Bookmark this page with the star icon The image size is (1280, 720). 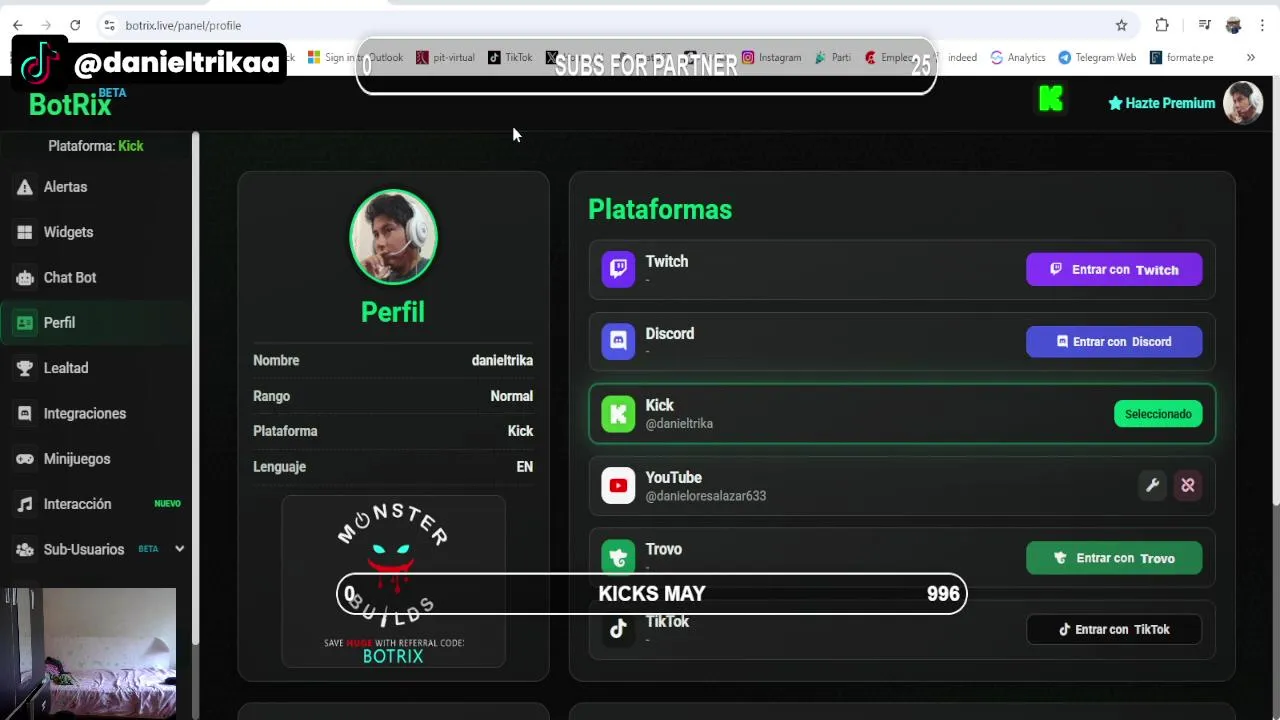[1121, 25]
